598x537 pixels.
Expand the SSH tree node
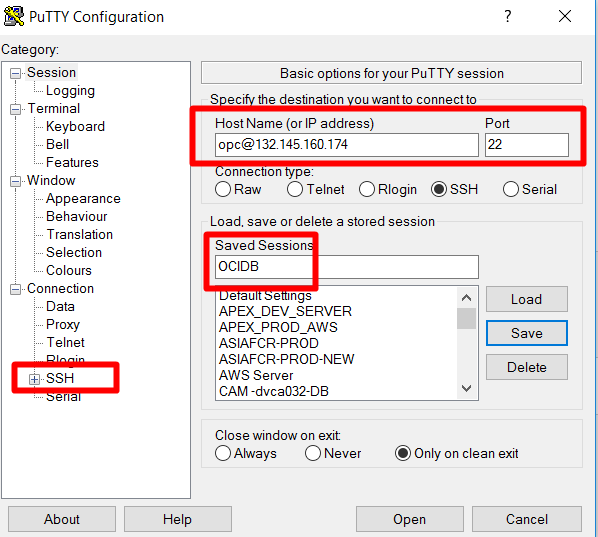34,379
